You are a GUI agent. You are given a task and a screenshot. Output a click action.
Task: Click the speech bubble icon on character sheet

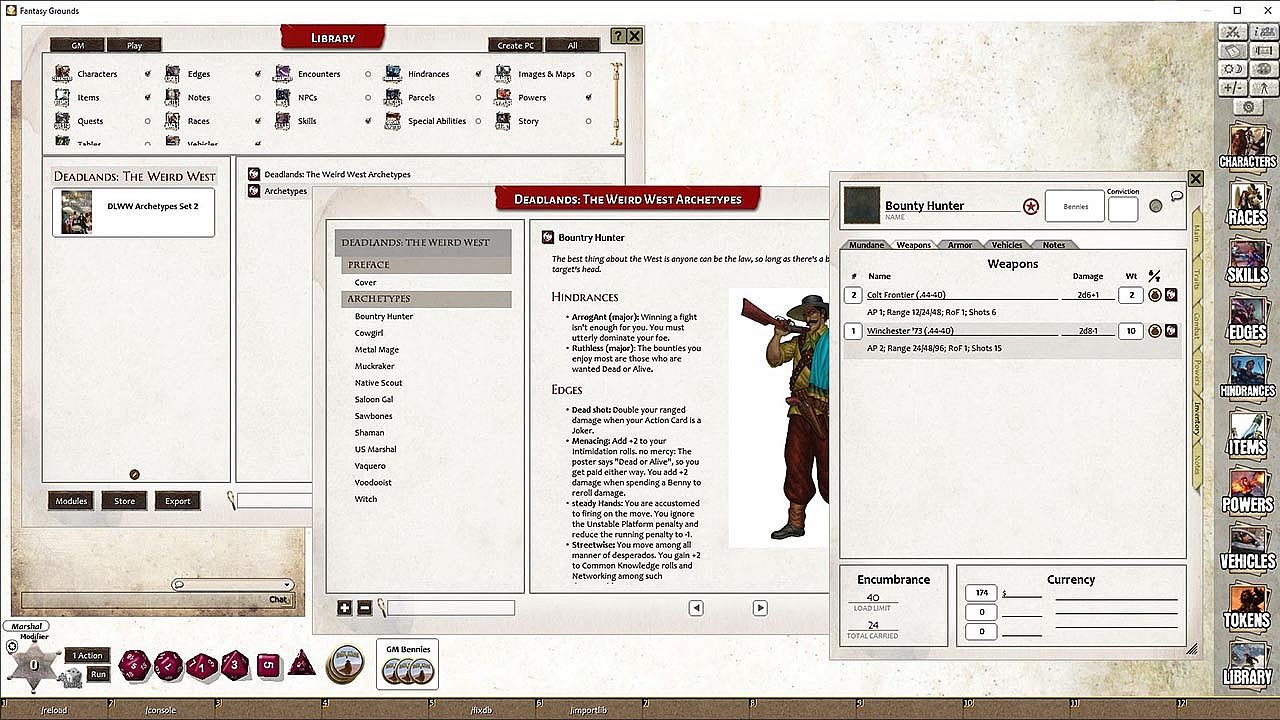[x=1177, y=196]
